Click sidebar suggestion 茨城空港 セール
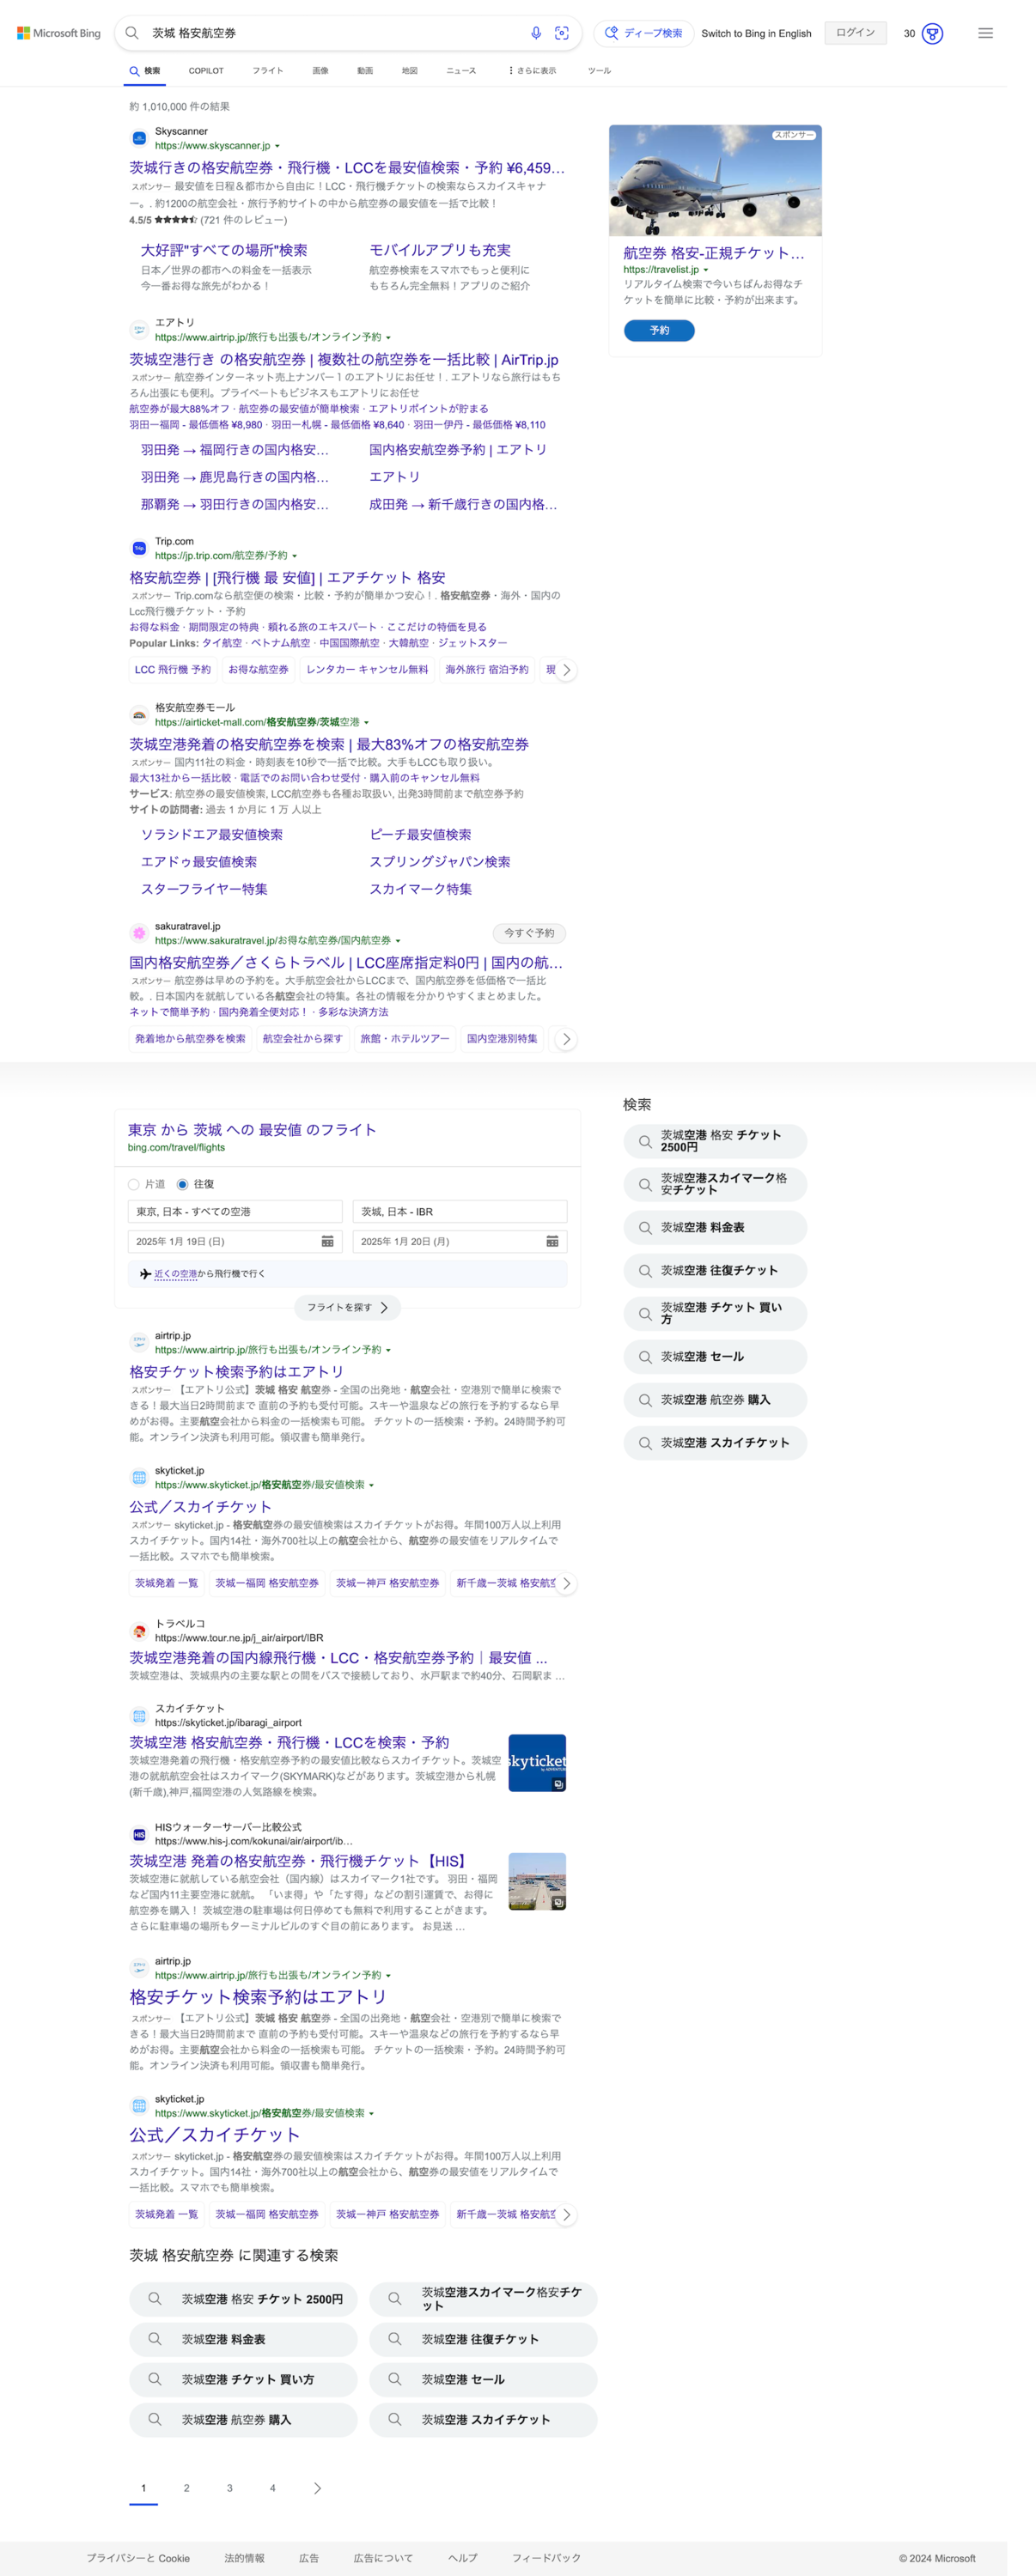The image size is (1036, 2576). pyautogui.click(x=714, y=1357)
